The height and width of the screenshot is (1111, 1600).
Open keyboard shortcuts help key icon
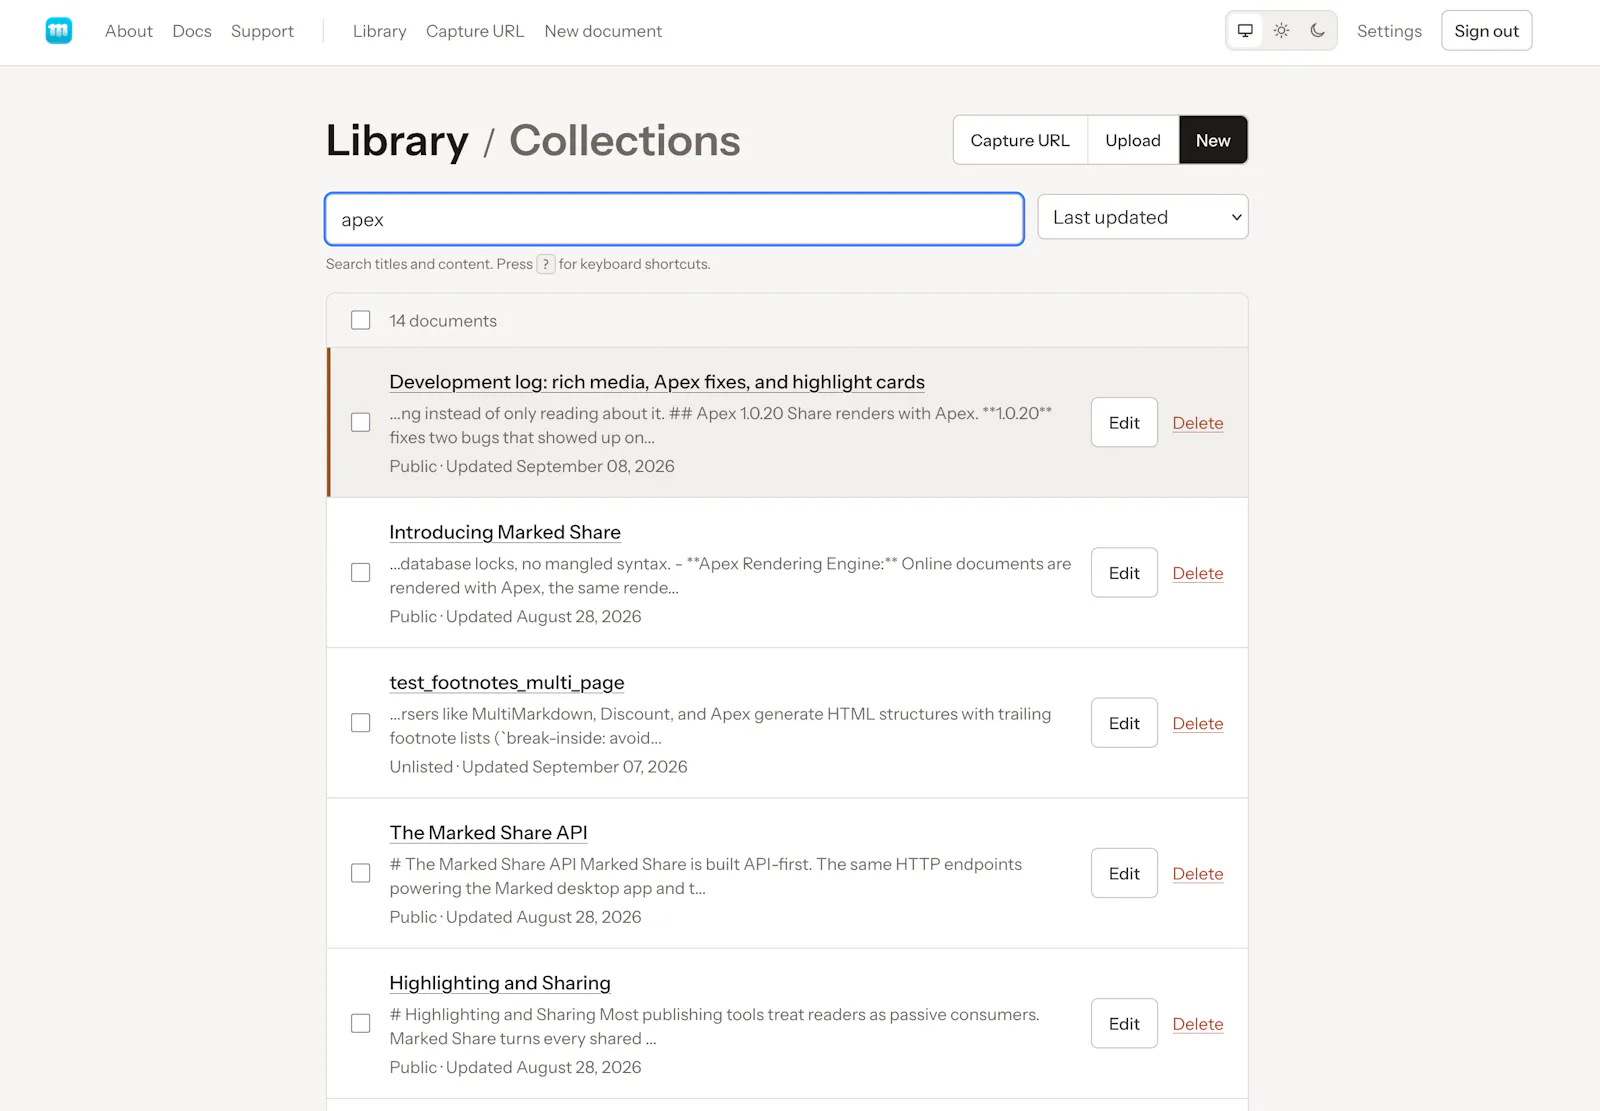(x=546, y=264)
